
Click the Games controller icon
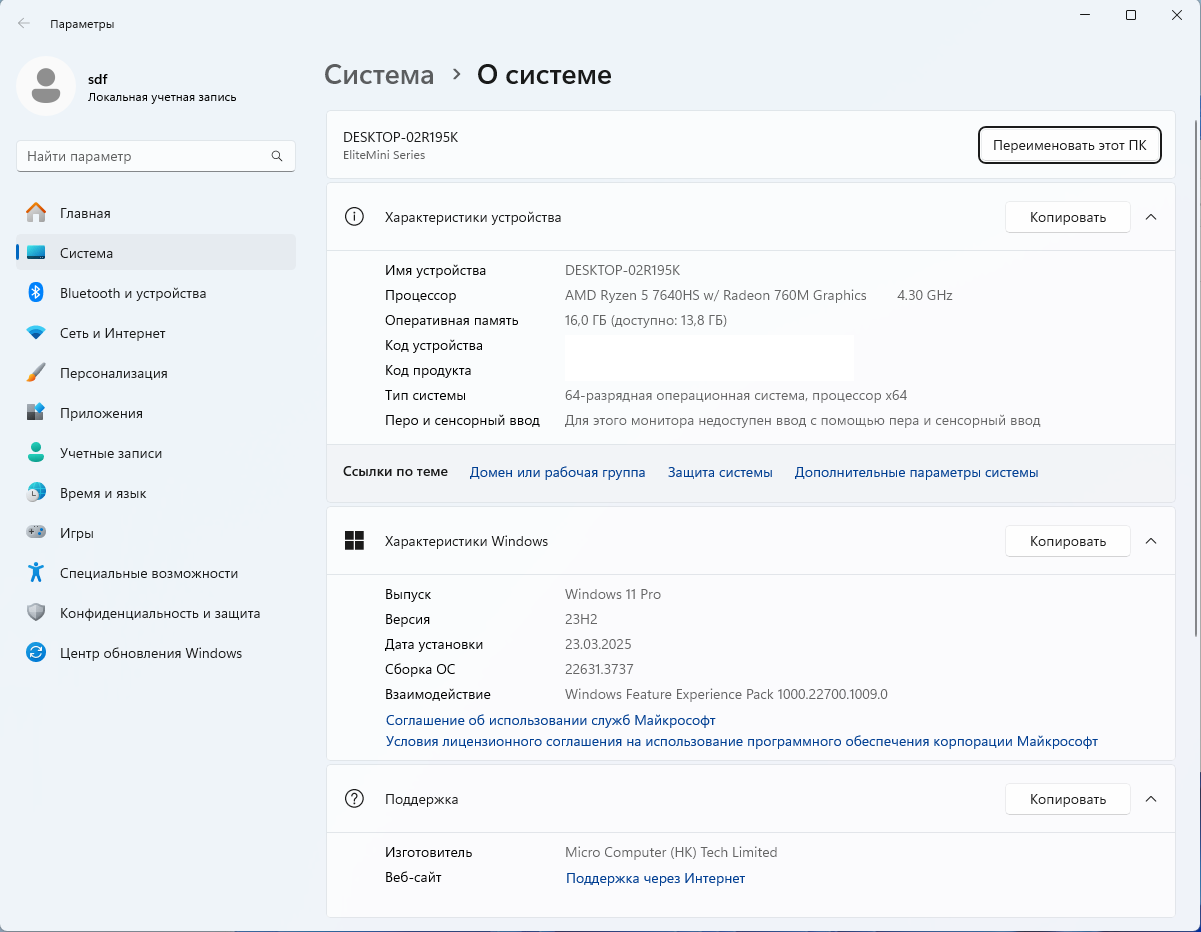[36, 533]
